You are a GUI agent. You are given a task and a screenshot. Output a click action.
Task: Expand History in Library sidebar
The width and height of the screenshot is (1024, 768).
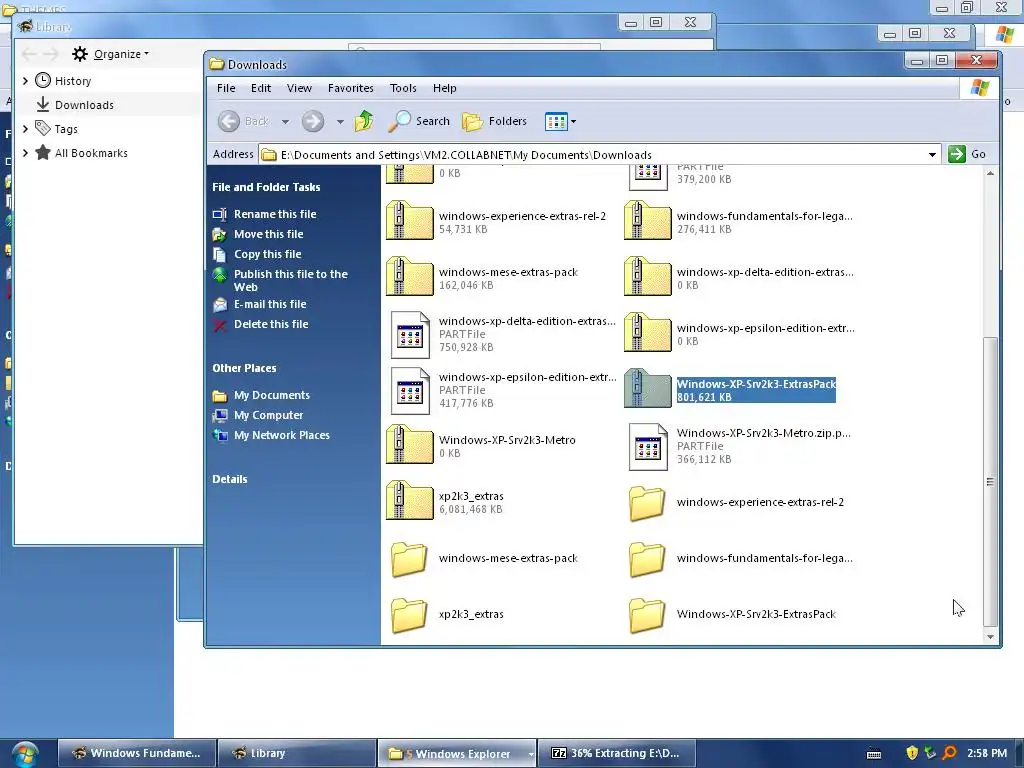[x=25, y=80]
